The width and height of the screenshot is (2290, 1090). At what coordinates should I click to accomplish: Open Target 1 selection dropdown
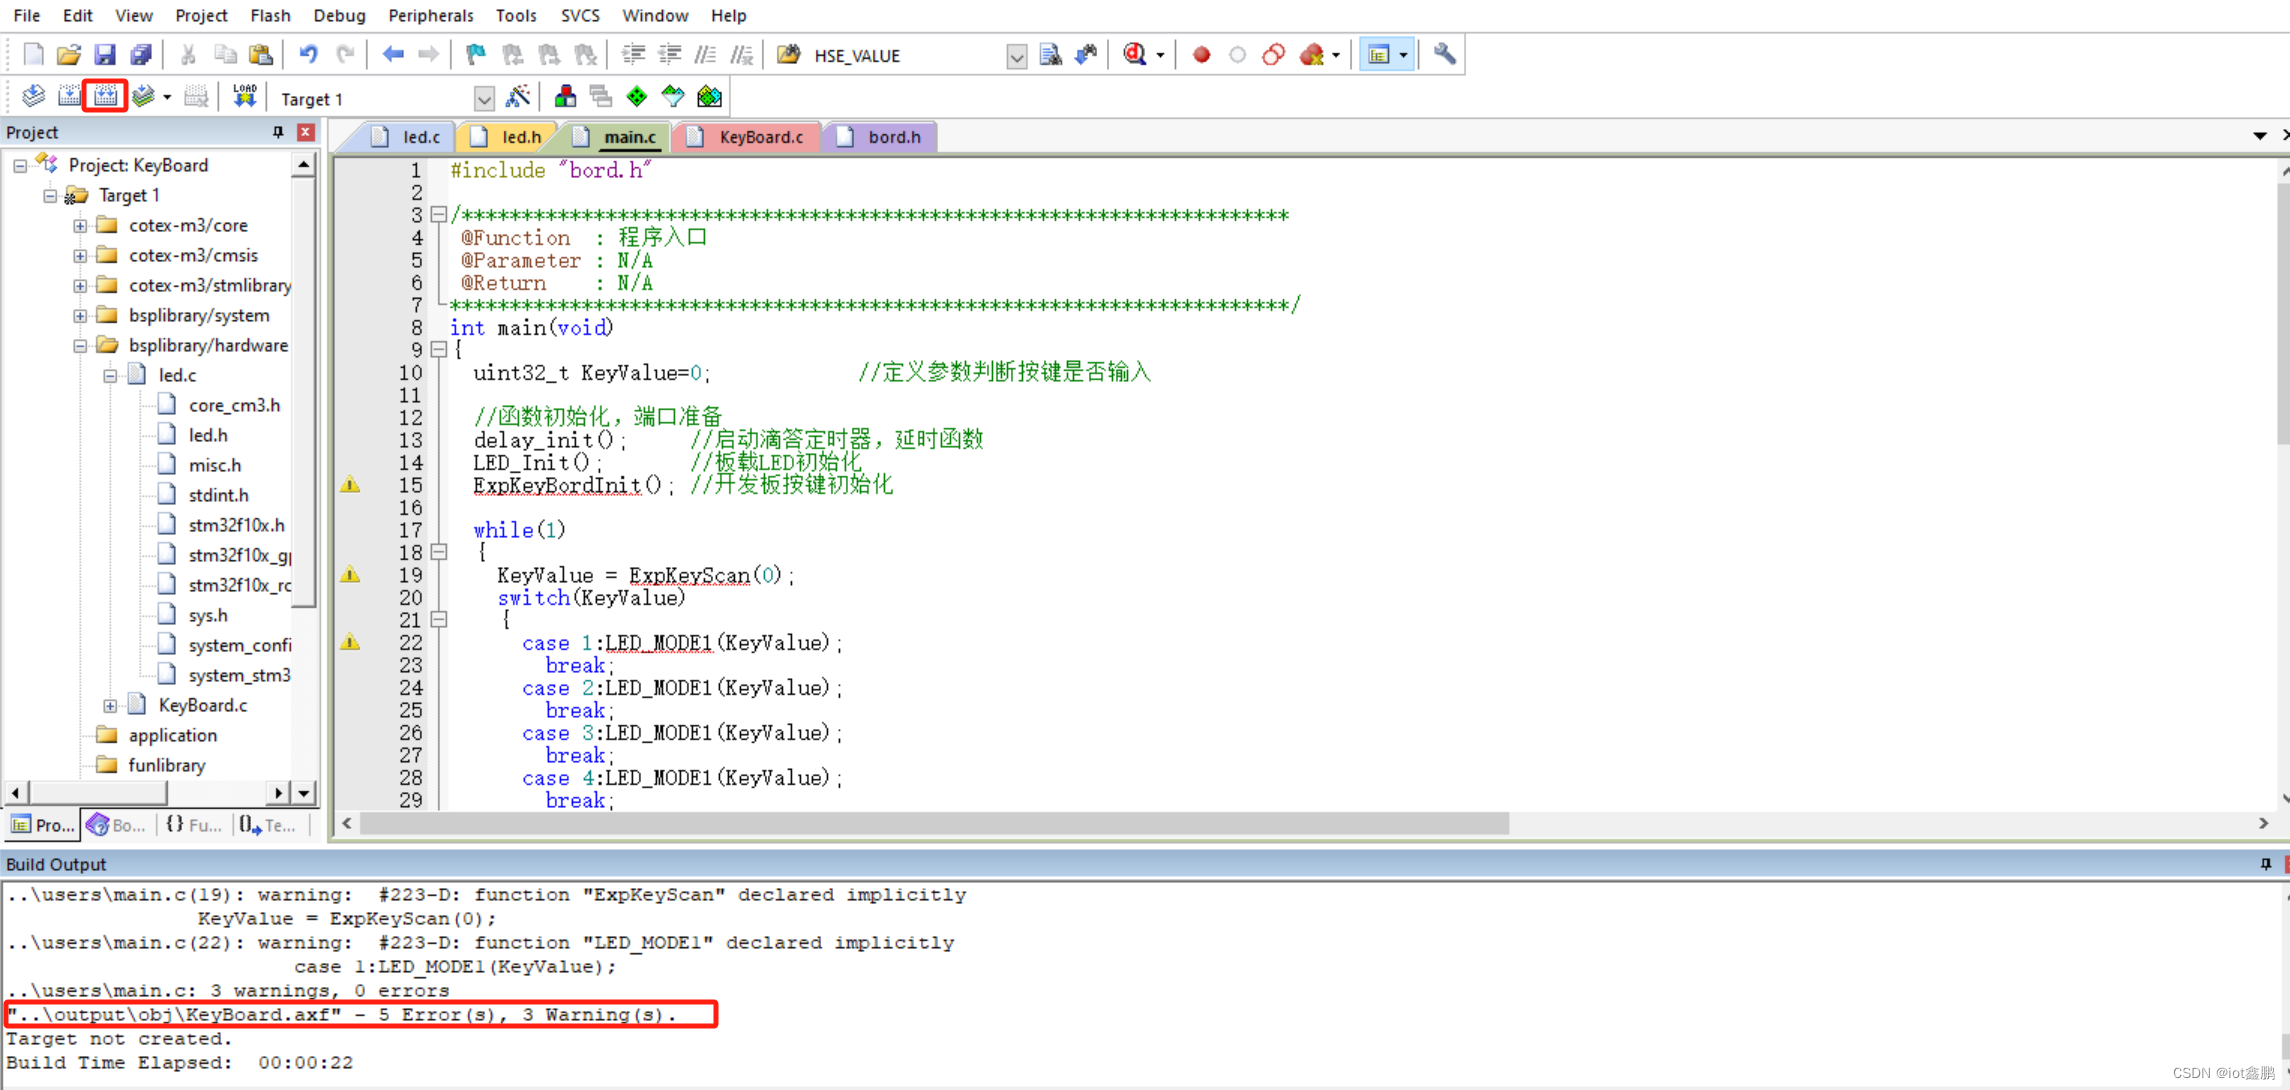[x=484, y=99]
